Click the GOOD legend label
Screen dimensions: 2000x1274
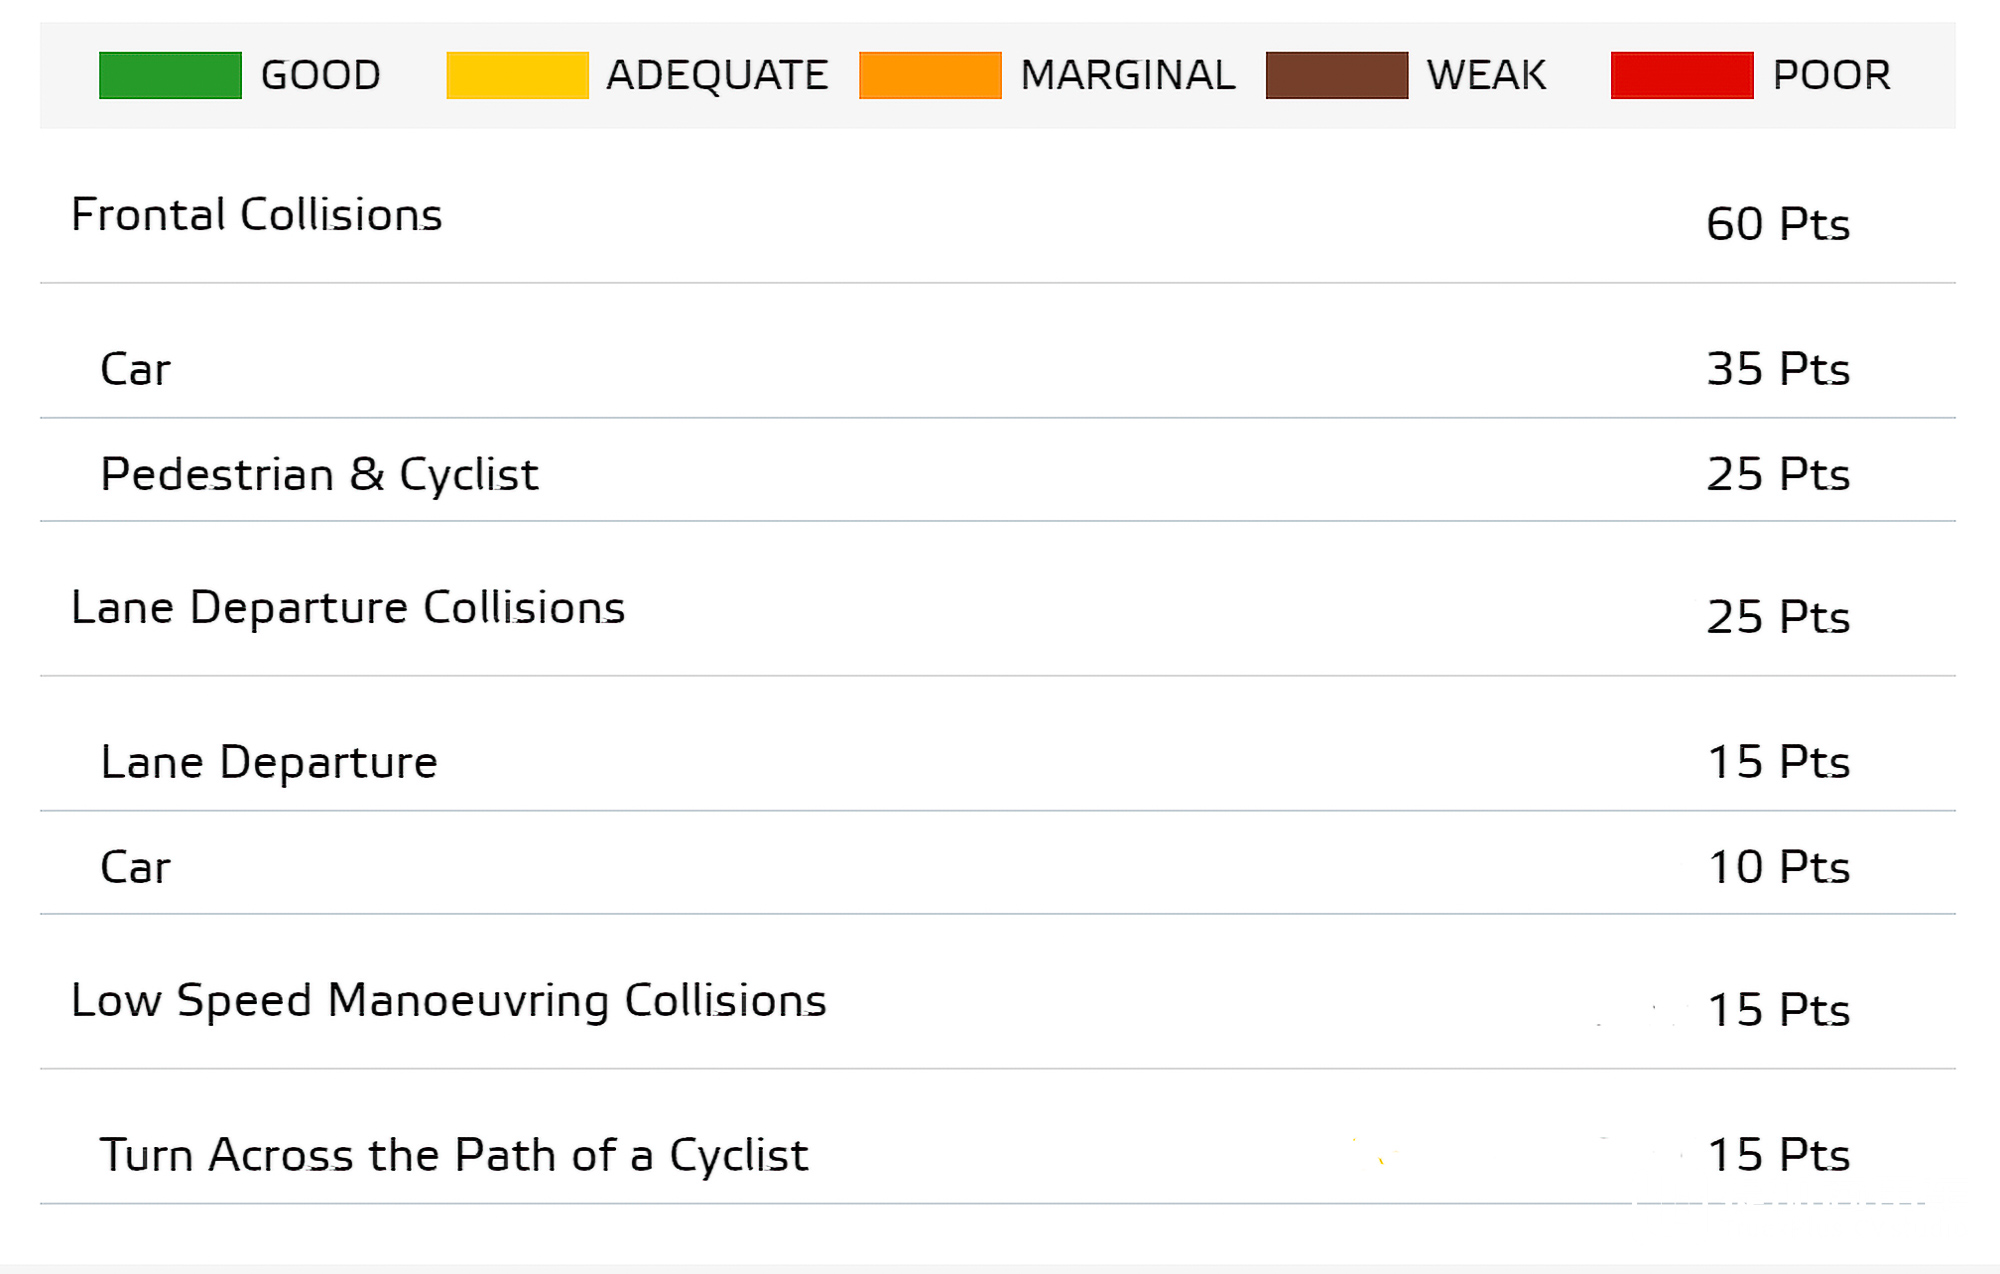coord(320,75)
